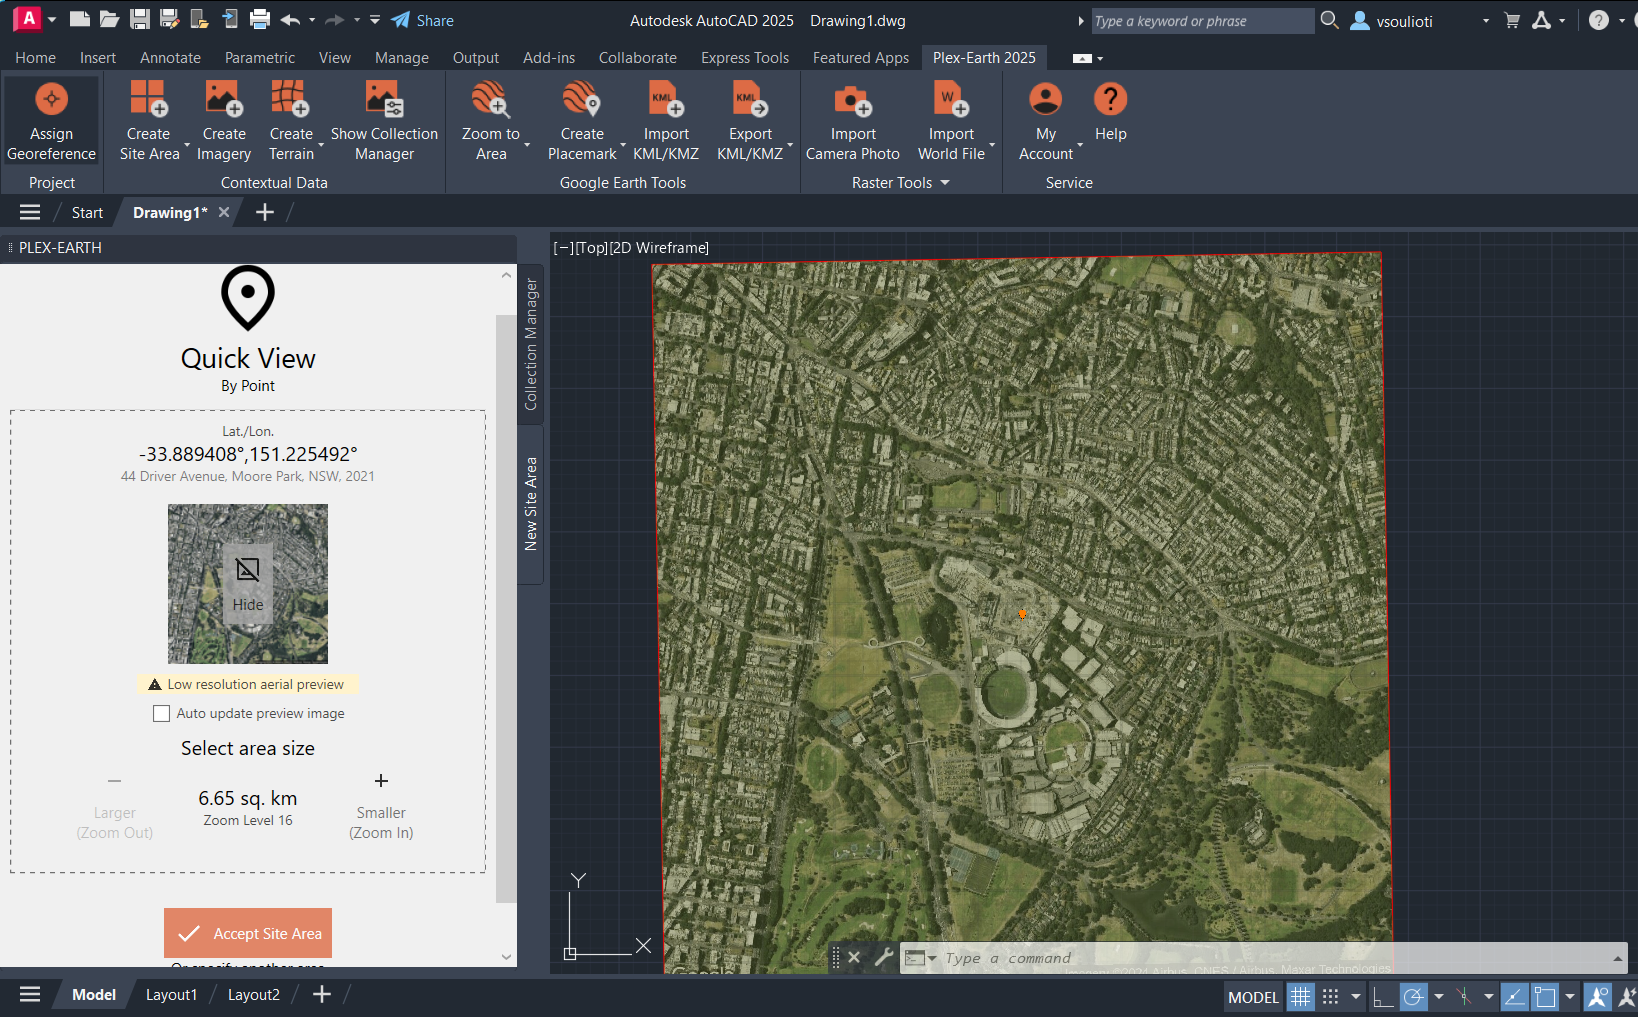Toggle snap mode dots in status bar
Image resolution: width=1638 pixels, height=1017 pixels.
1330,996
